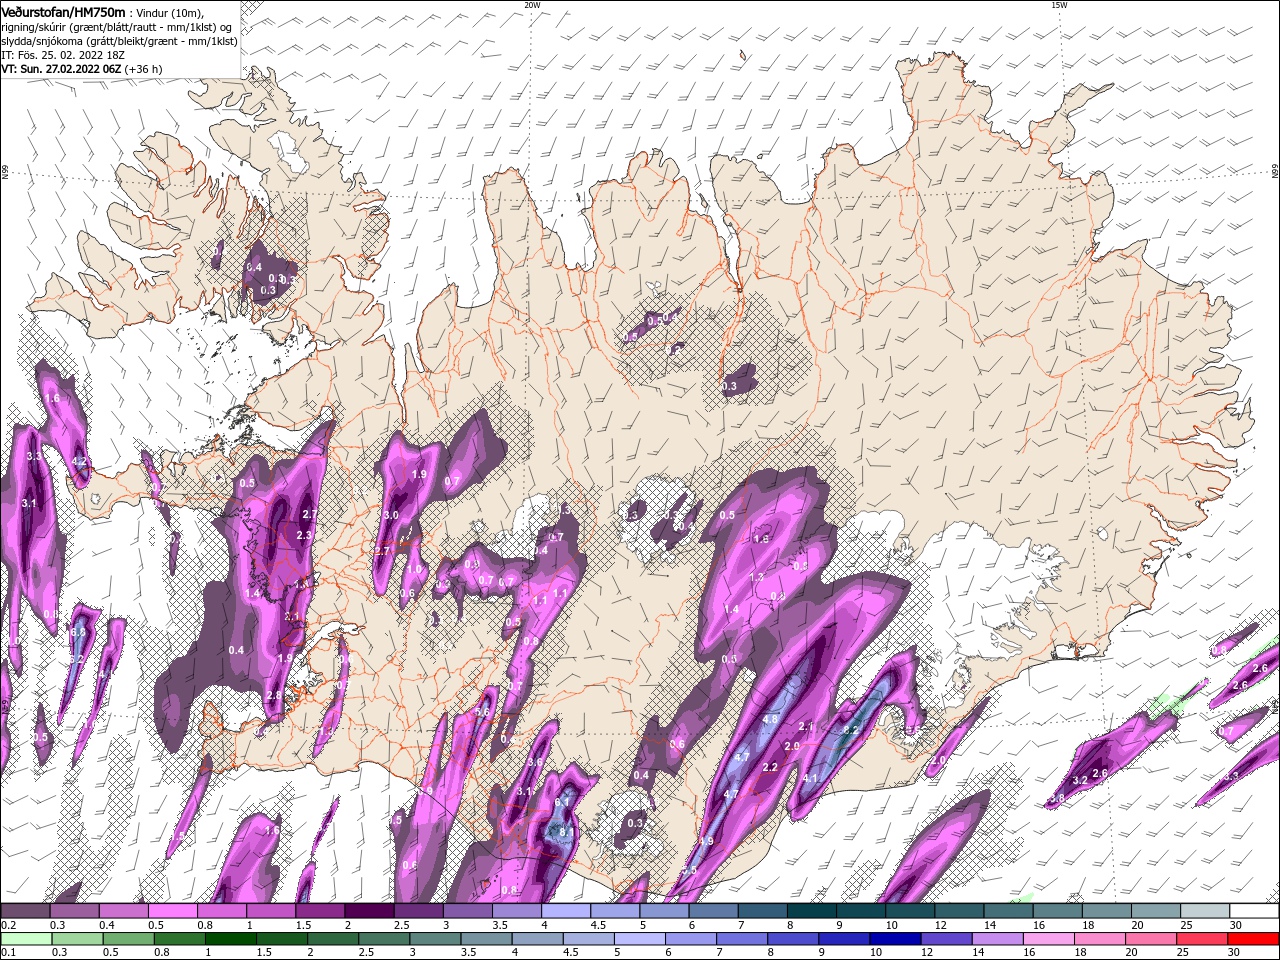Pick the crimson 25 swatch in the lower legend

(1202, 939)
